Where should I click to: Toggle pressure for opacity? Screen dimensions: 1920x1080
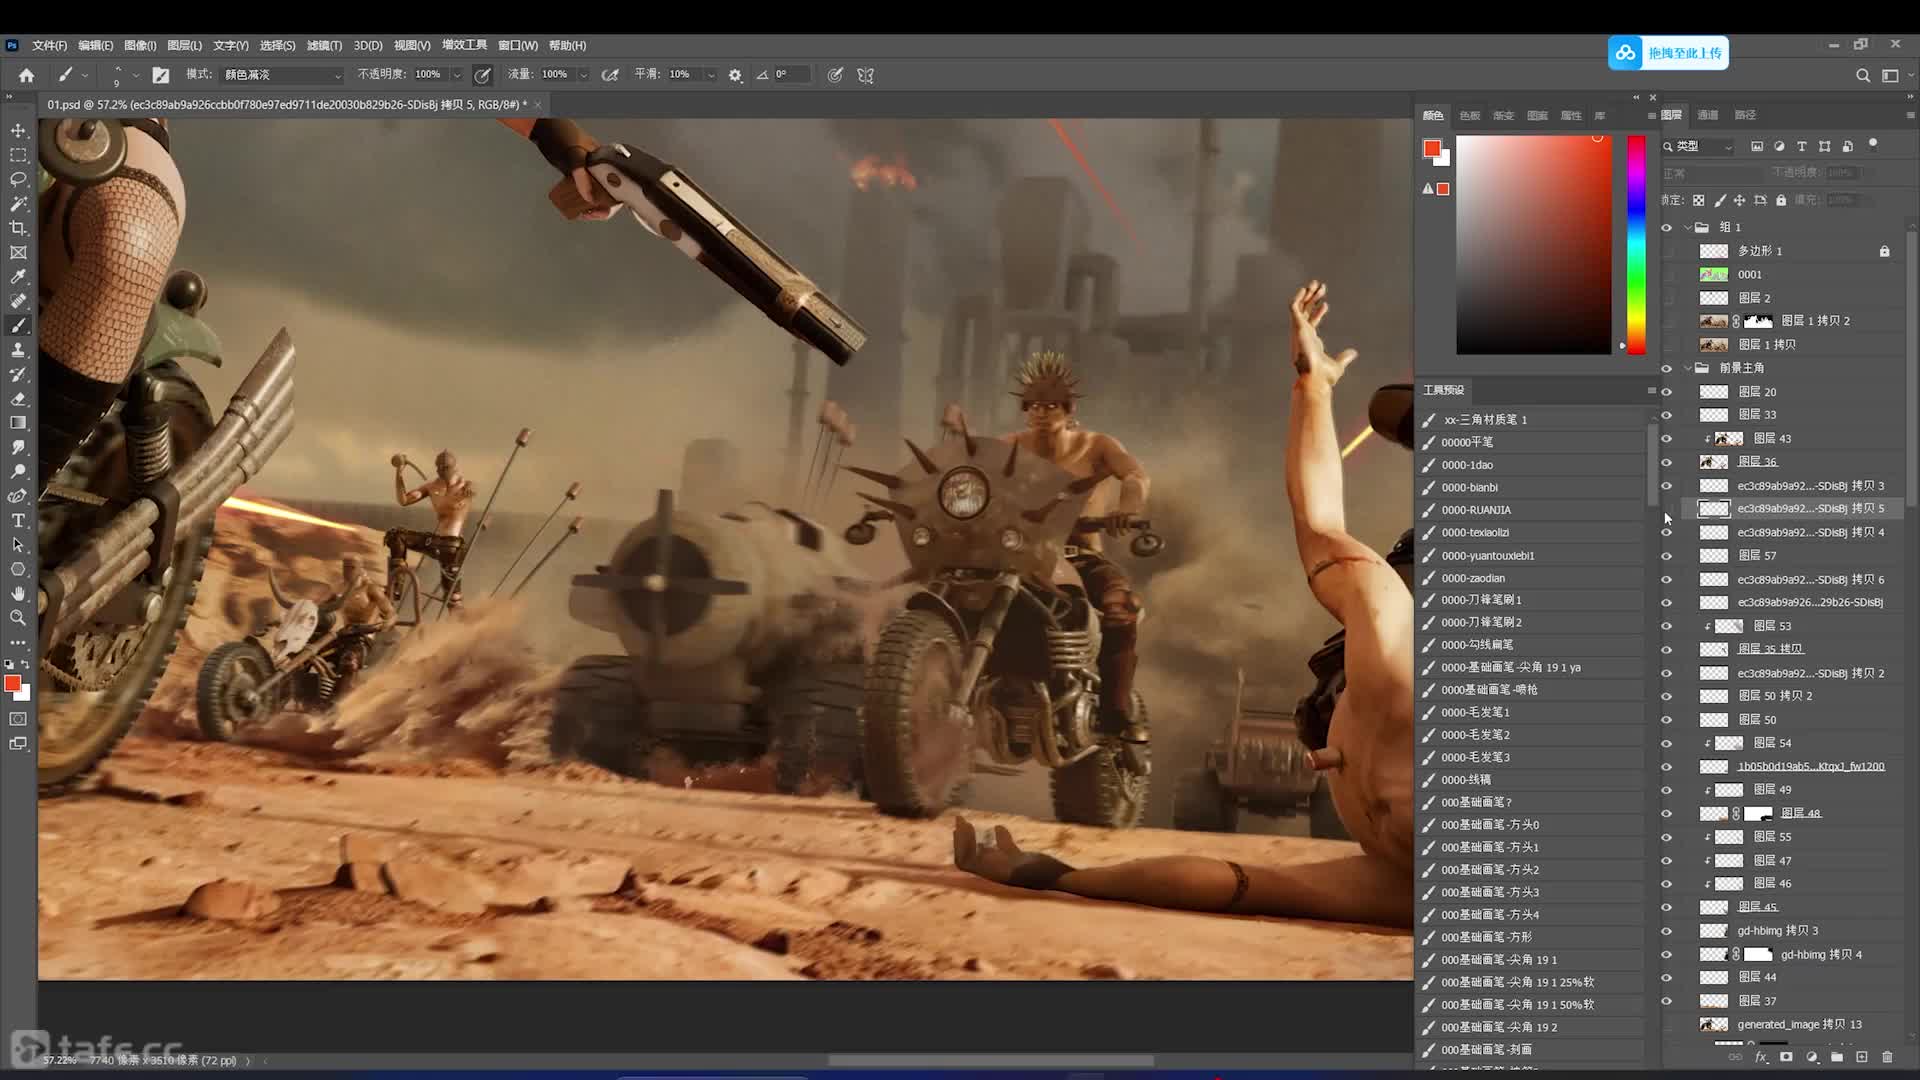[x=482, y=75]
